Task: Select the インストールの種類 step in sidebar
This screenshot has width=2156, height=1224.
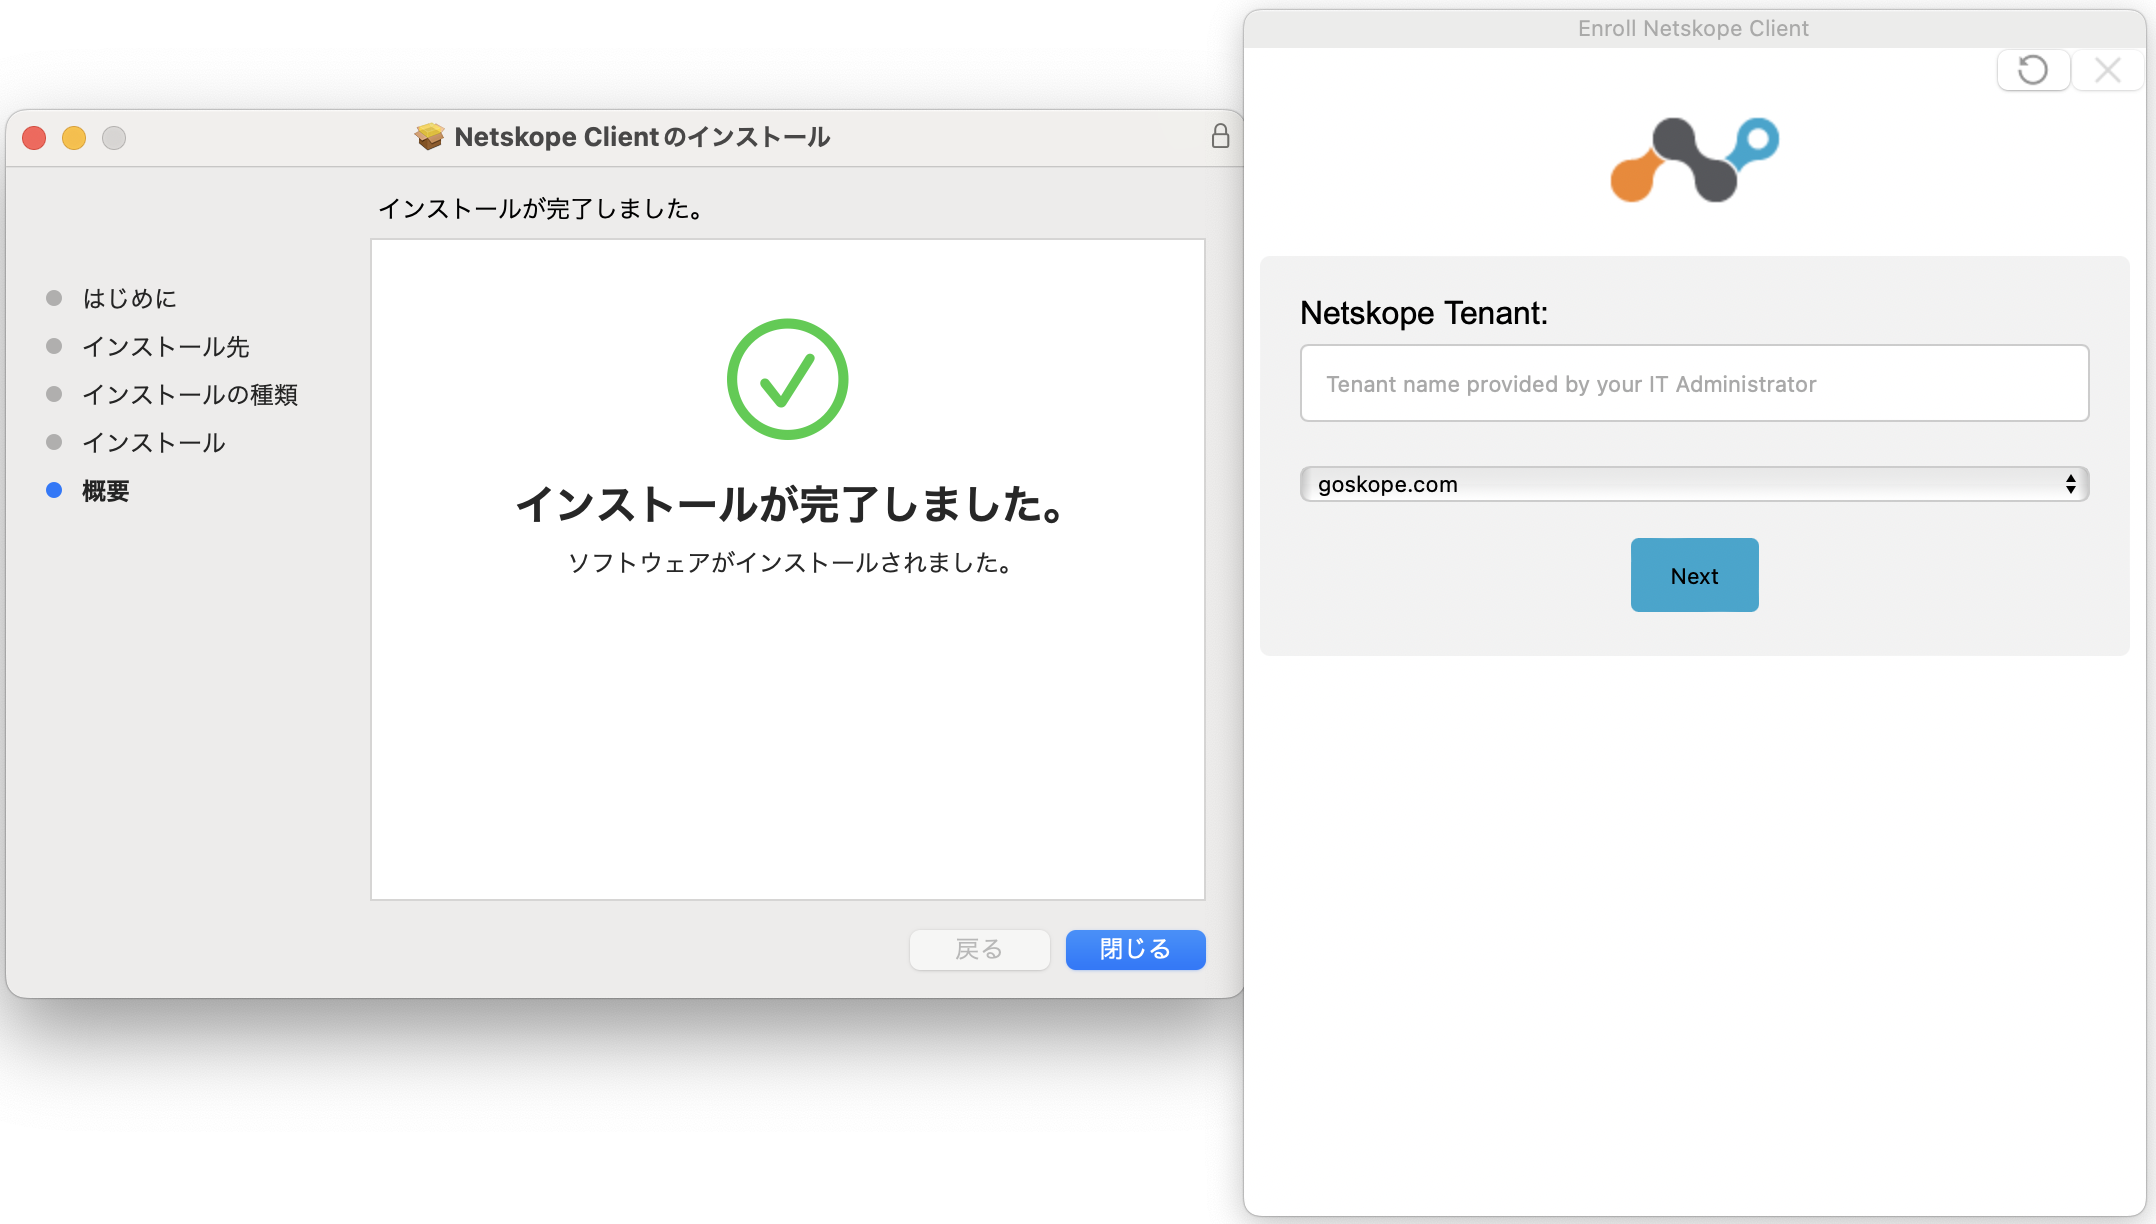Action: click(x=189, y=394)
